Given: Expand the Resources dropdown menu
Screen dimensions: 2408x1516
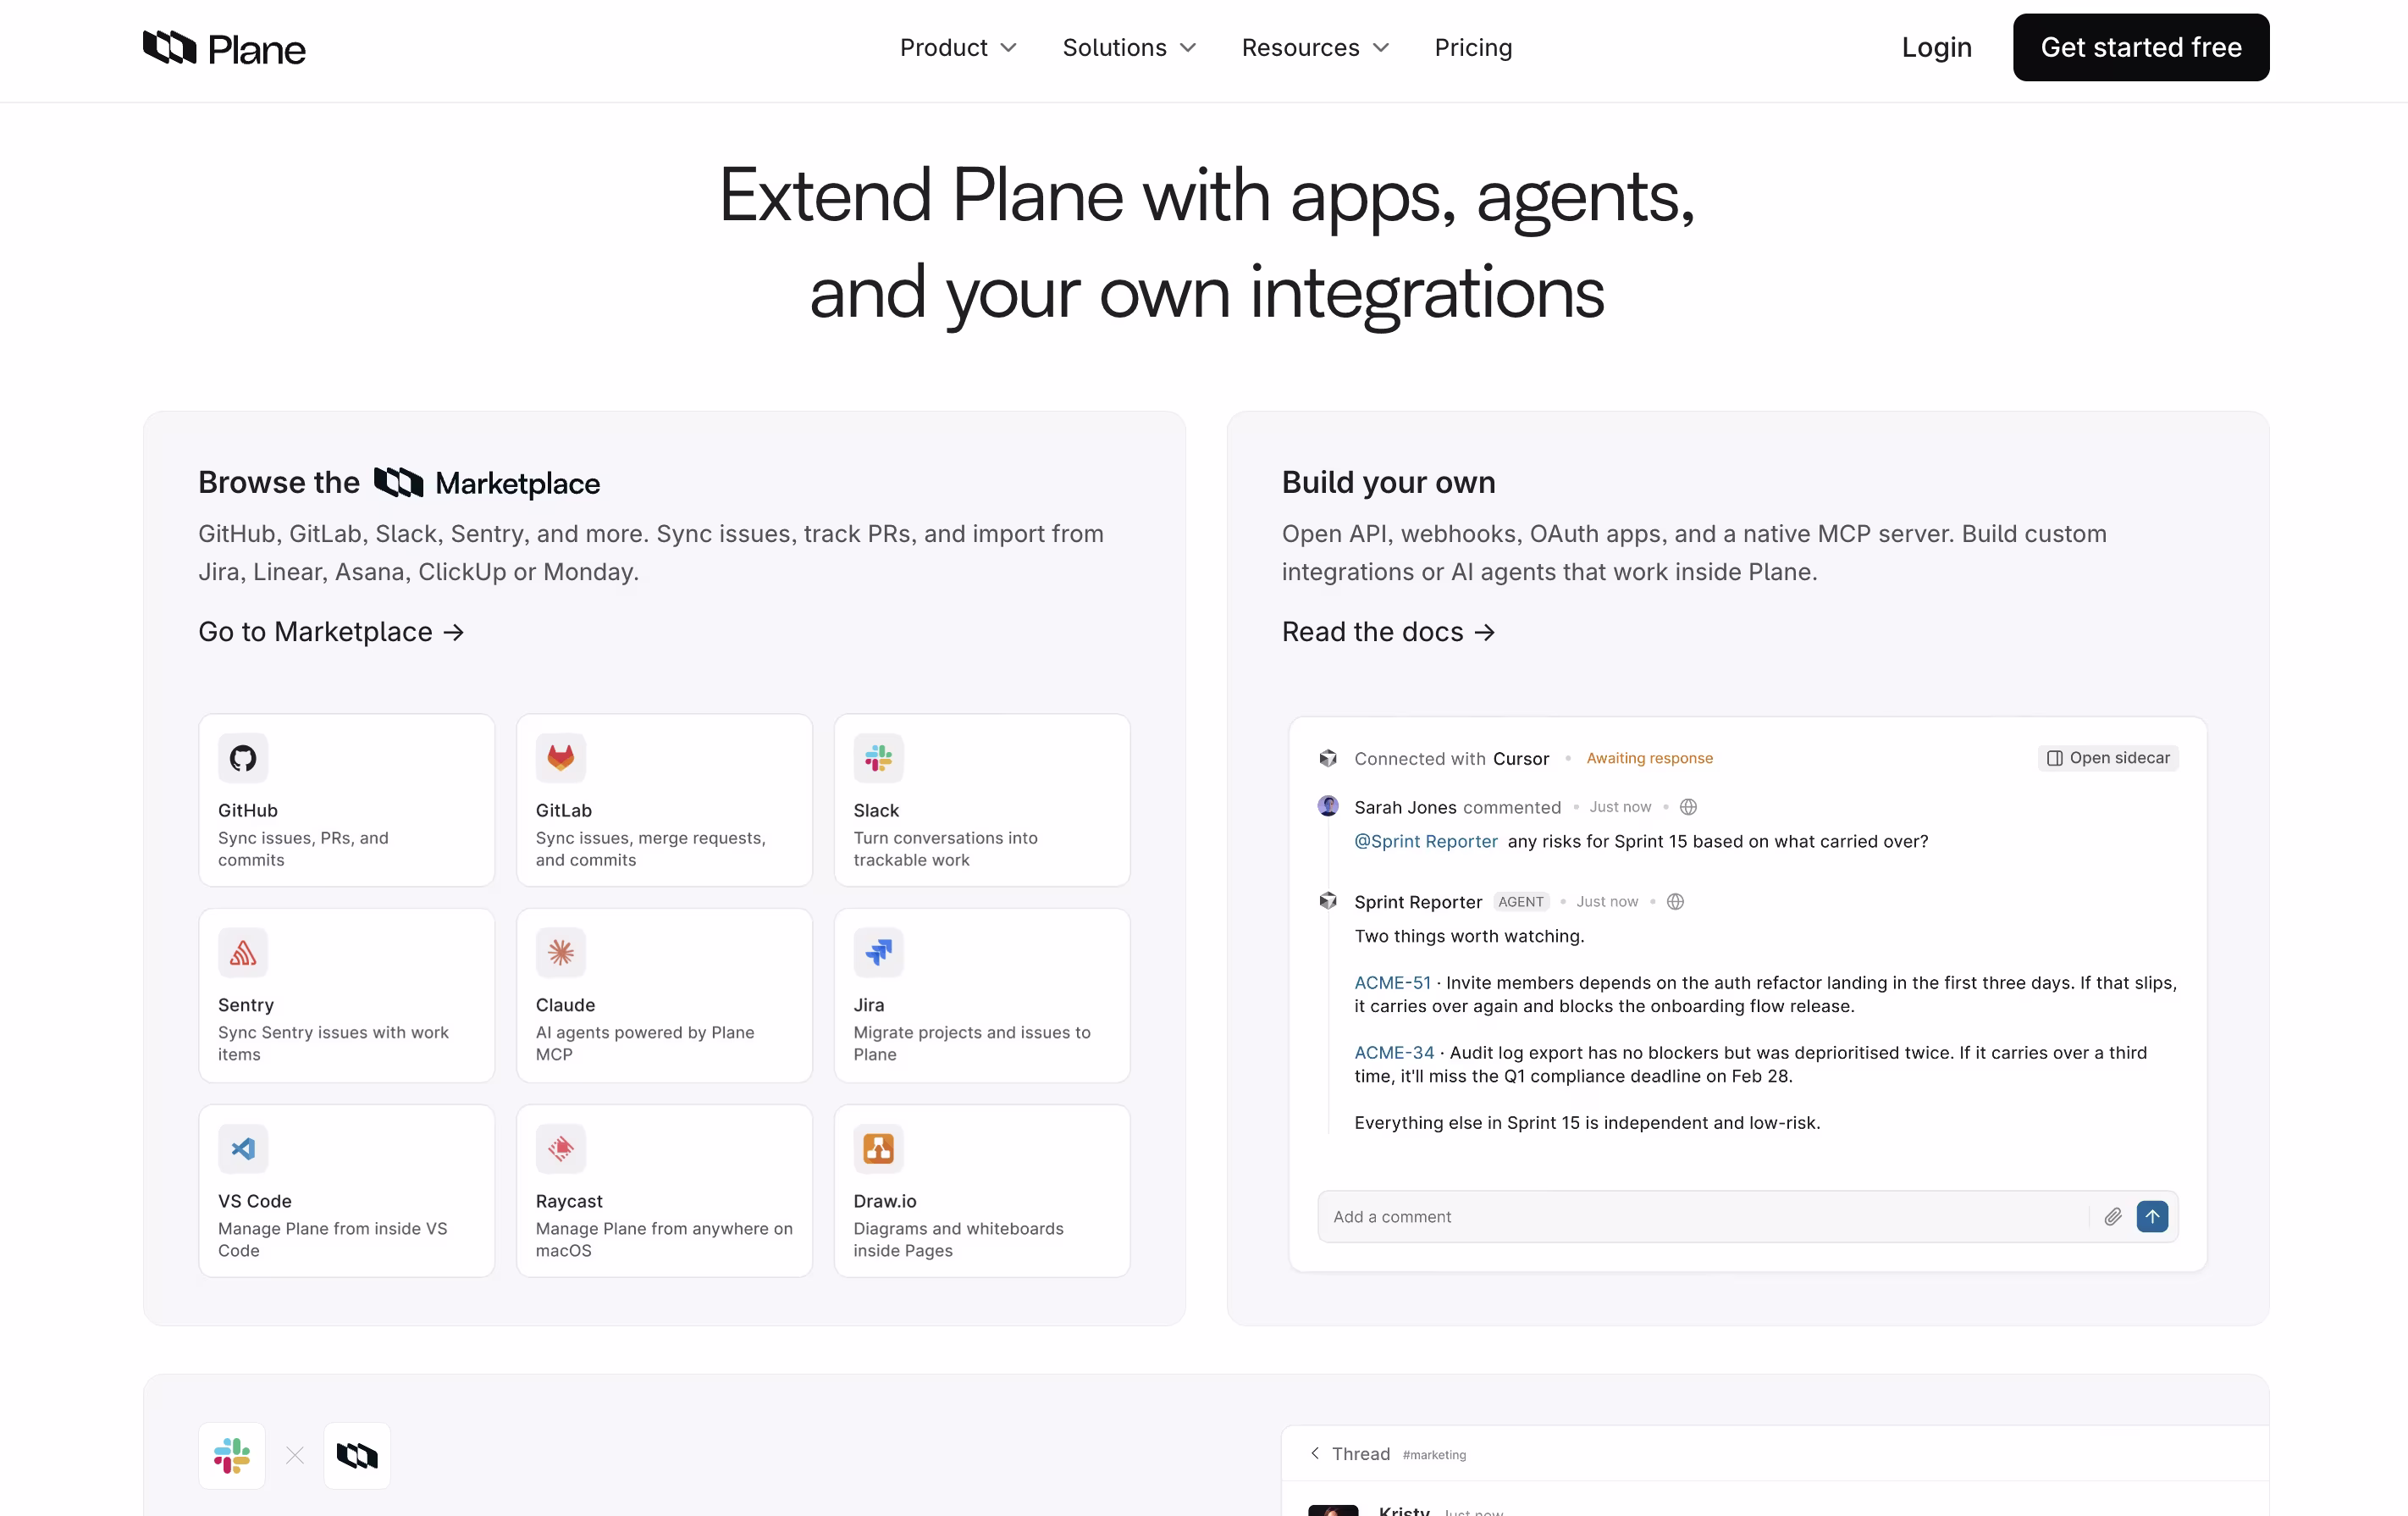Looking at the screenshot, I should click(1315, 47).
